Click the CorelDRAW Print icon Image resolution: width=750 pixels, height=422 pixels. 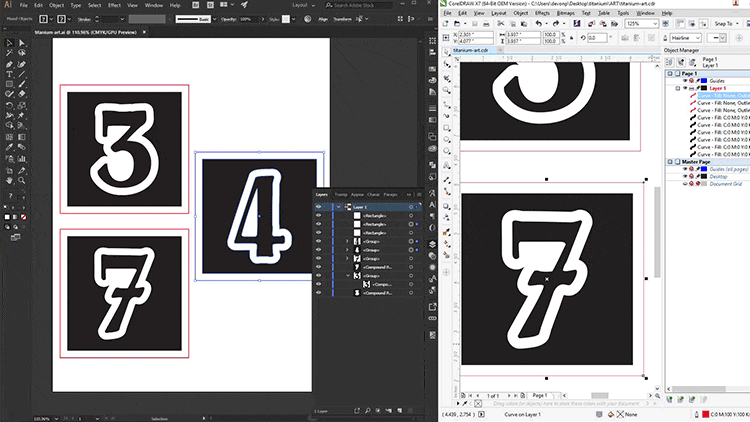coord(486,23)
